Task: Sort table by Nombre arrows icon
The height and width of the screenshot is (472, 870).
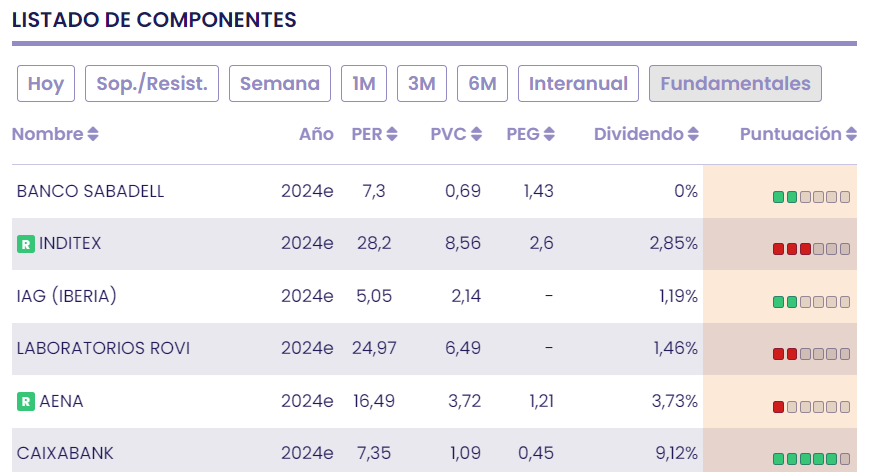Action: 93,135
